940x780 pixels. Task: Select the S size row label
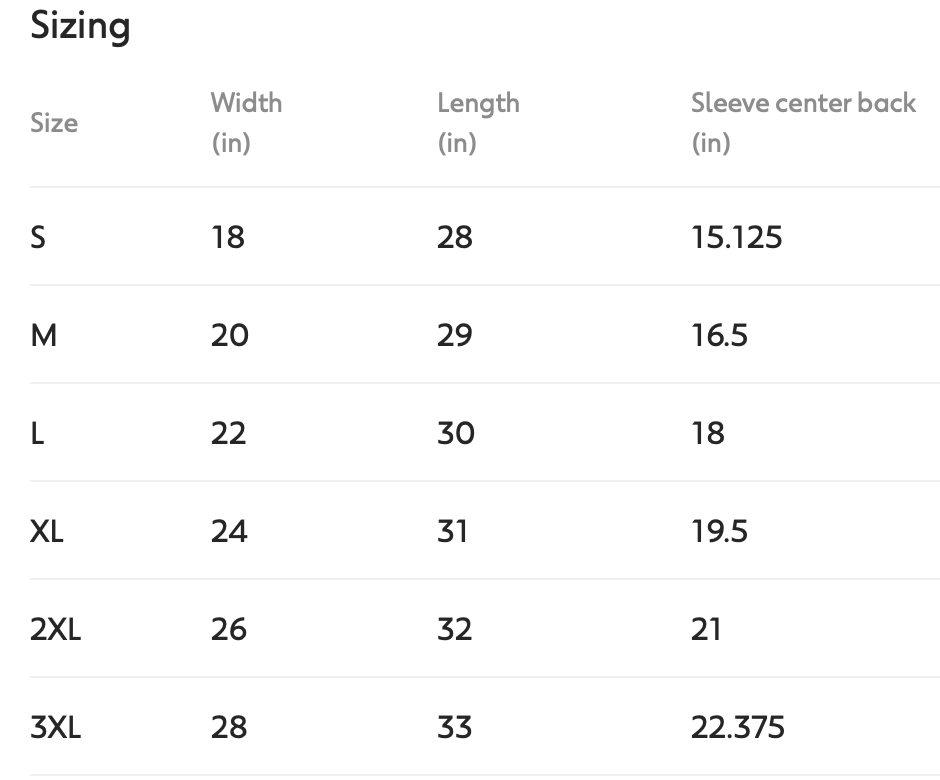pos(38,237)
